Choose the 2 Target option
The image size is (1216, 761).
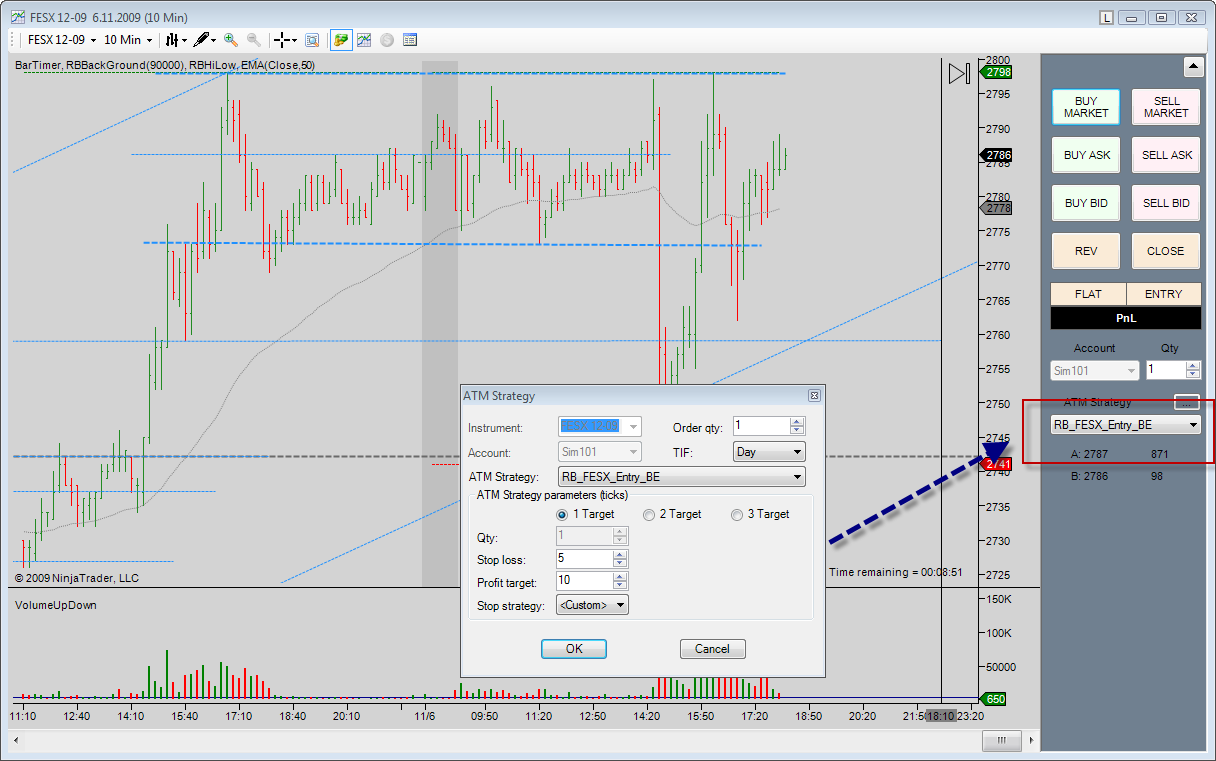click(x=650, y=515)
